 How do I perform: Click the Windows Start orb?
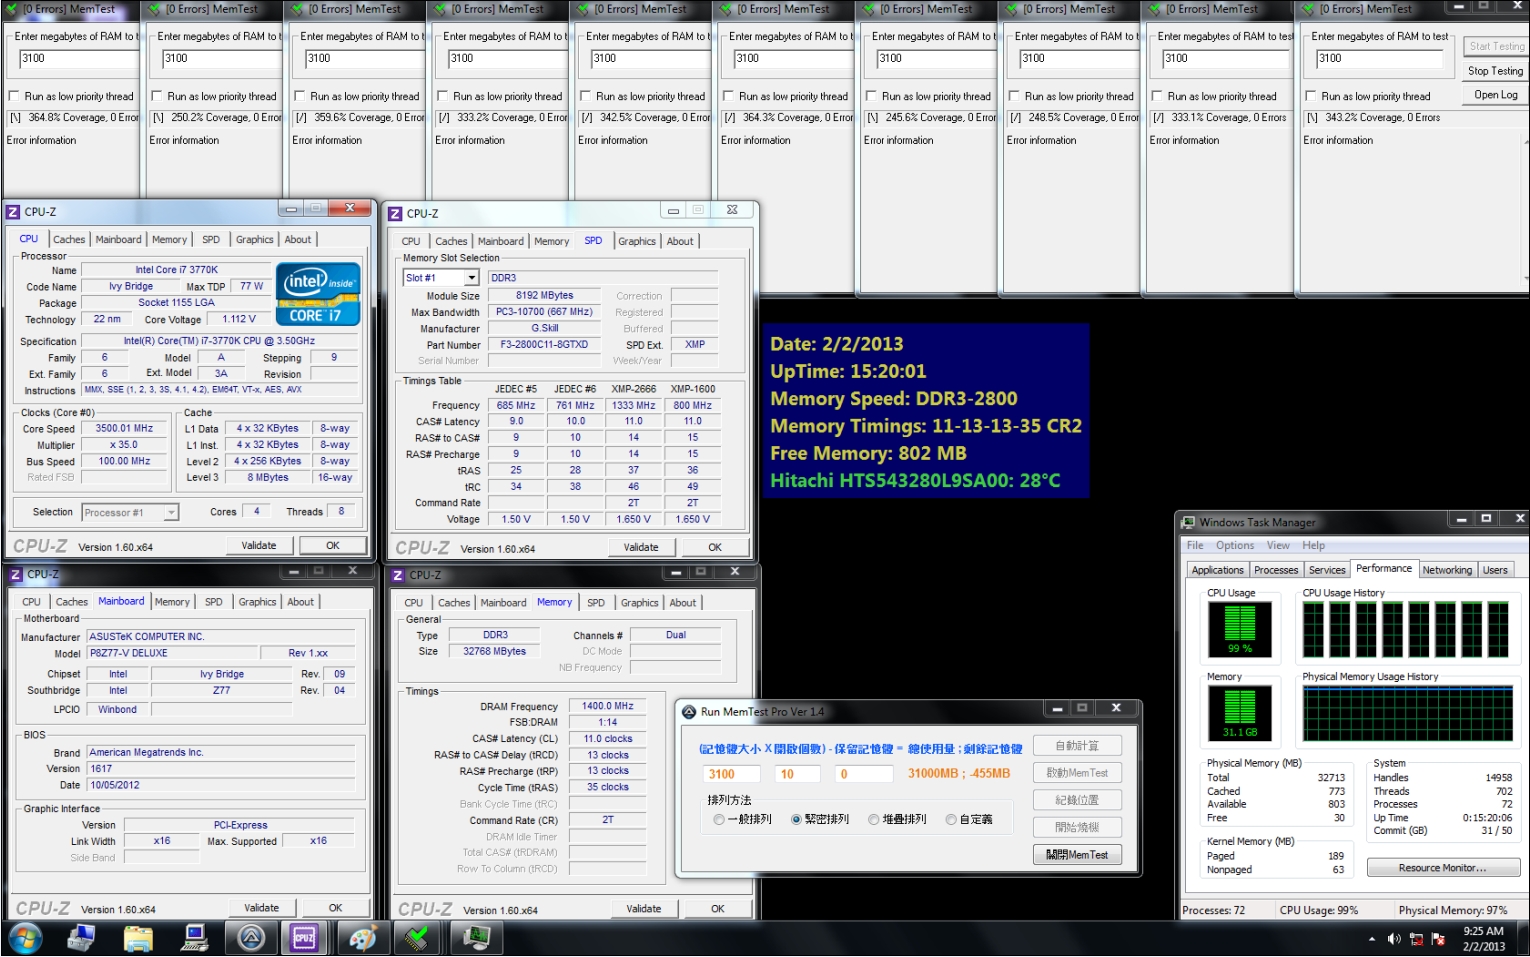pyautogui.click(x=25, y=938)
